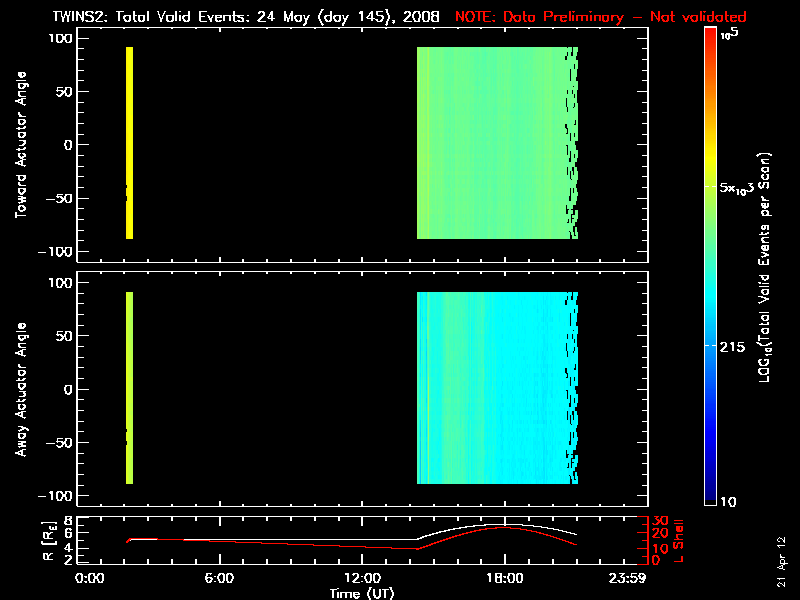The image size is (800, 600).
Task: Click the color bar scale on the right
Action: (711, 266)
